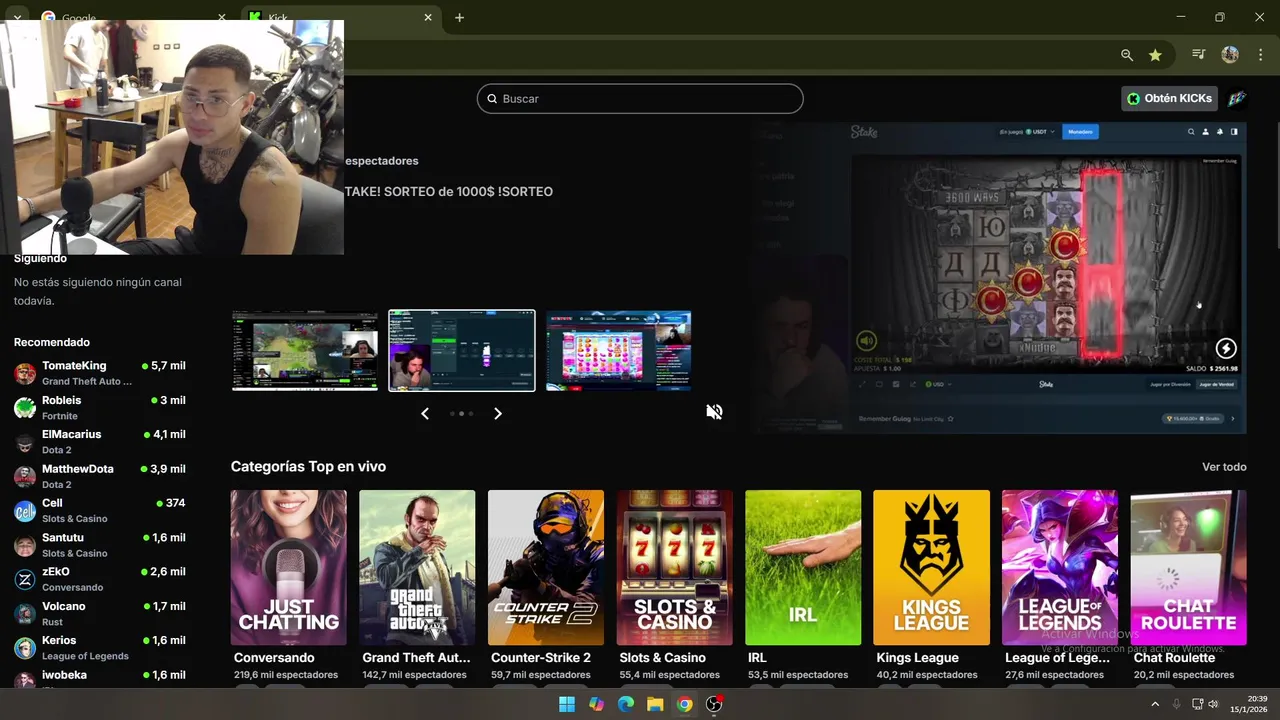
Task: Click the bookmark star icon
Action: (1155, 55)
